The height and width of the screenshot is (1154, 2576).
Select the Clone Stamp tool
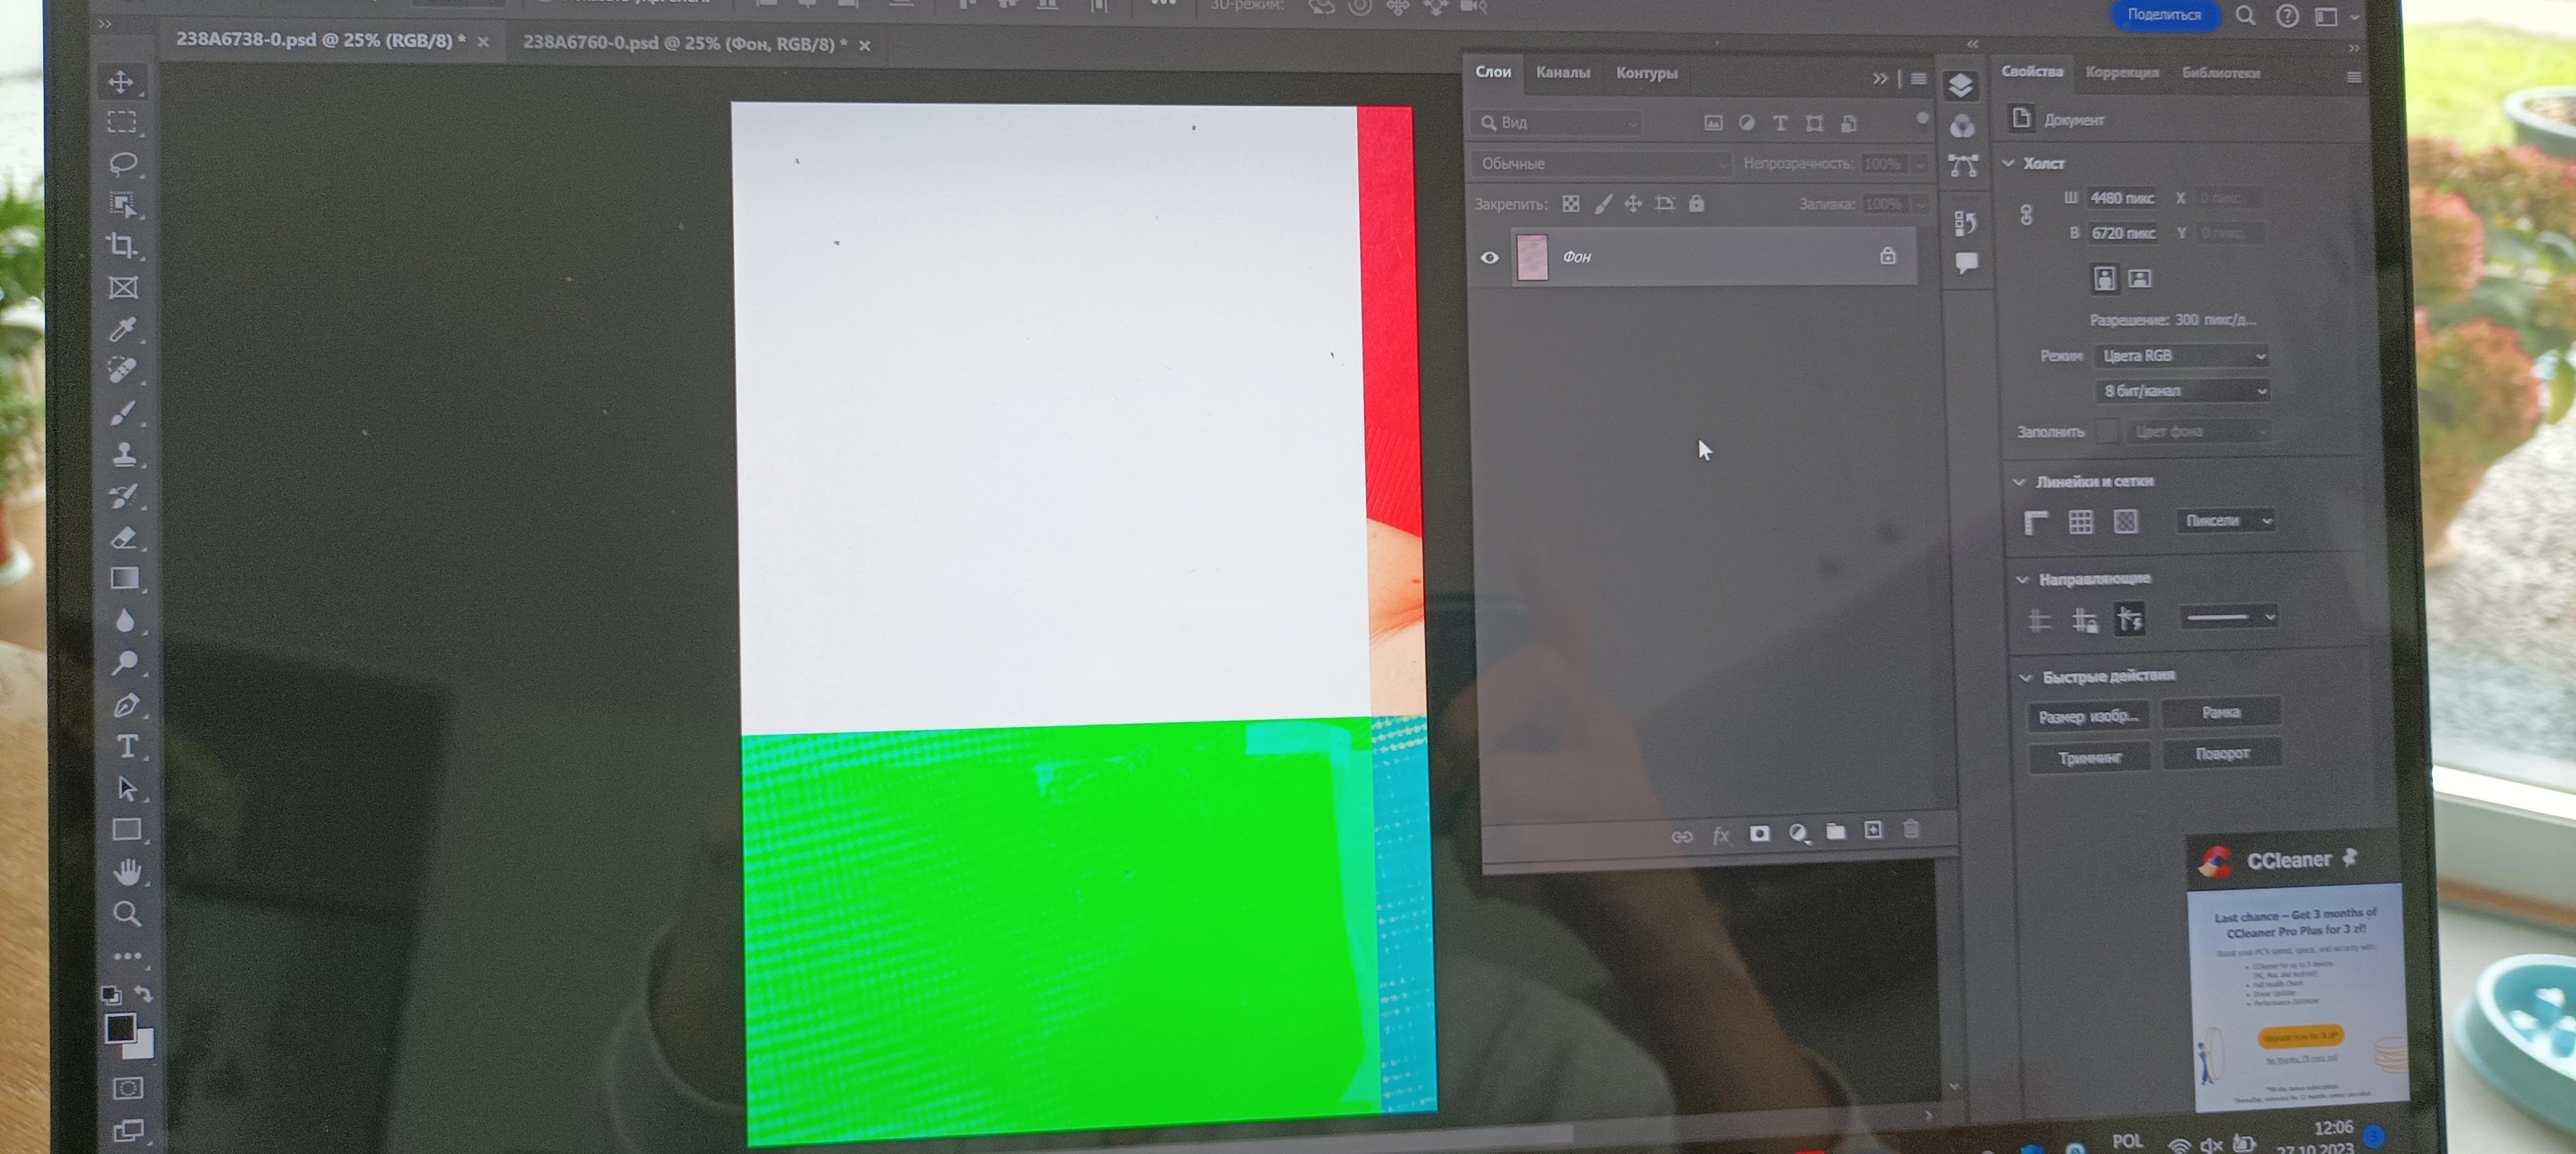pyautogui.click(x=124, y=455)
